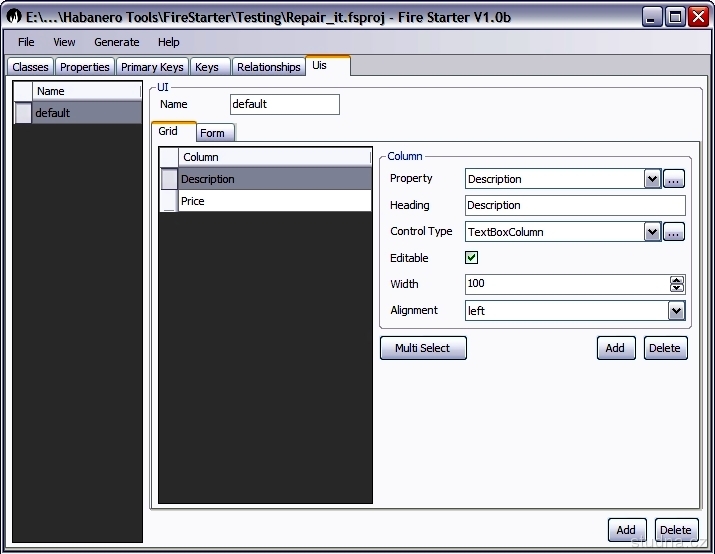Select the Price row in column grid

(x=274, y=201)
